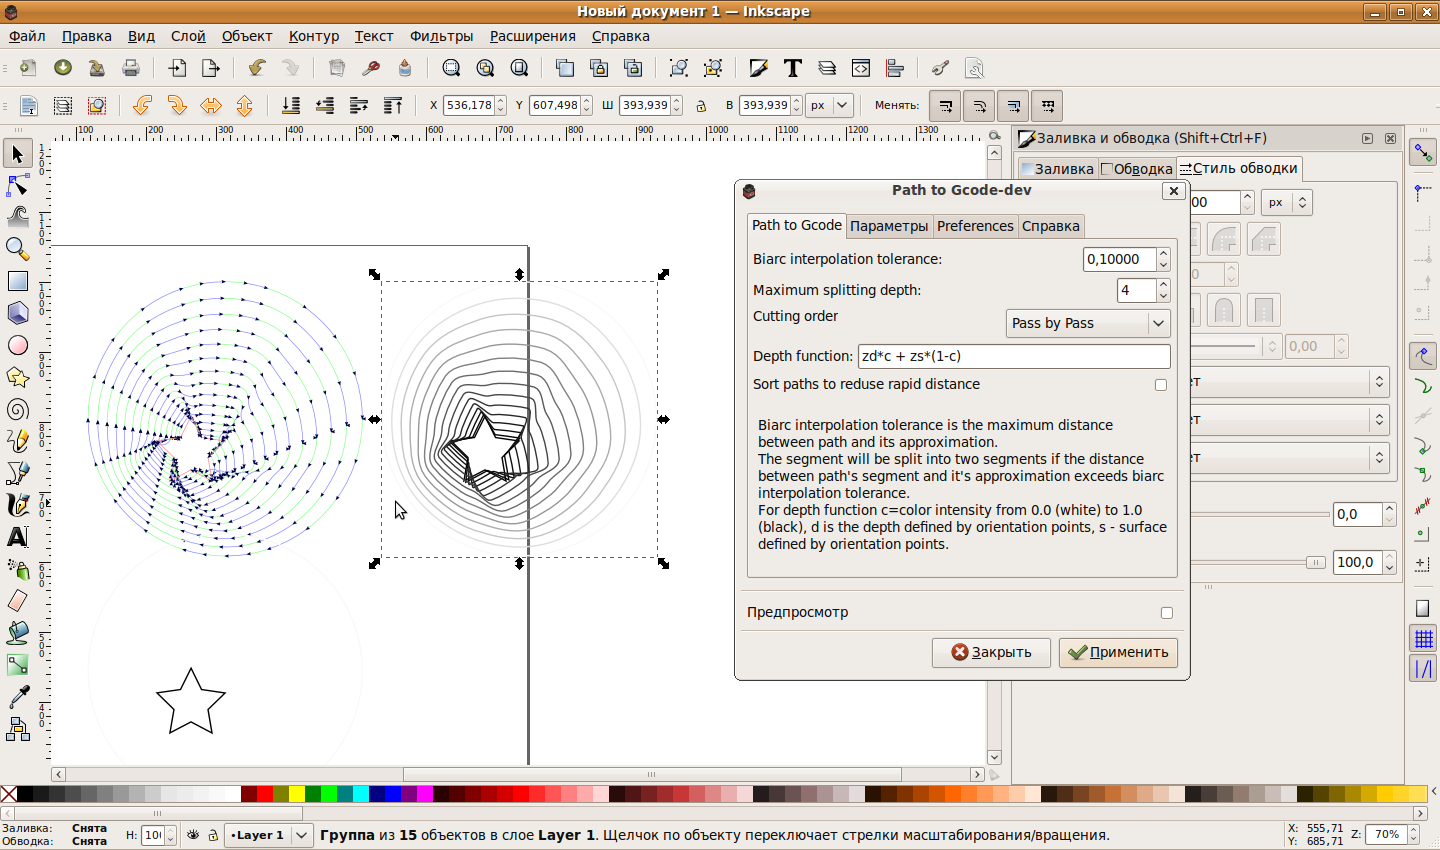Select the Text tool in the toolbox
Screen dimensions: 1440x850
click(17, 537)
